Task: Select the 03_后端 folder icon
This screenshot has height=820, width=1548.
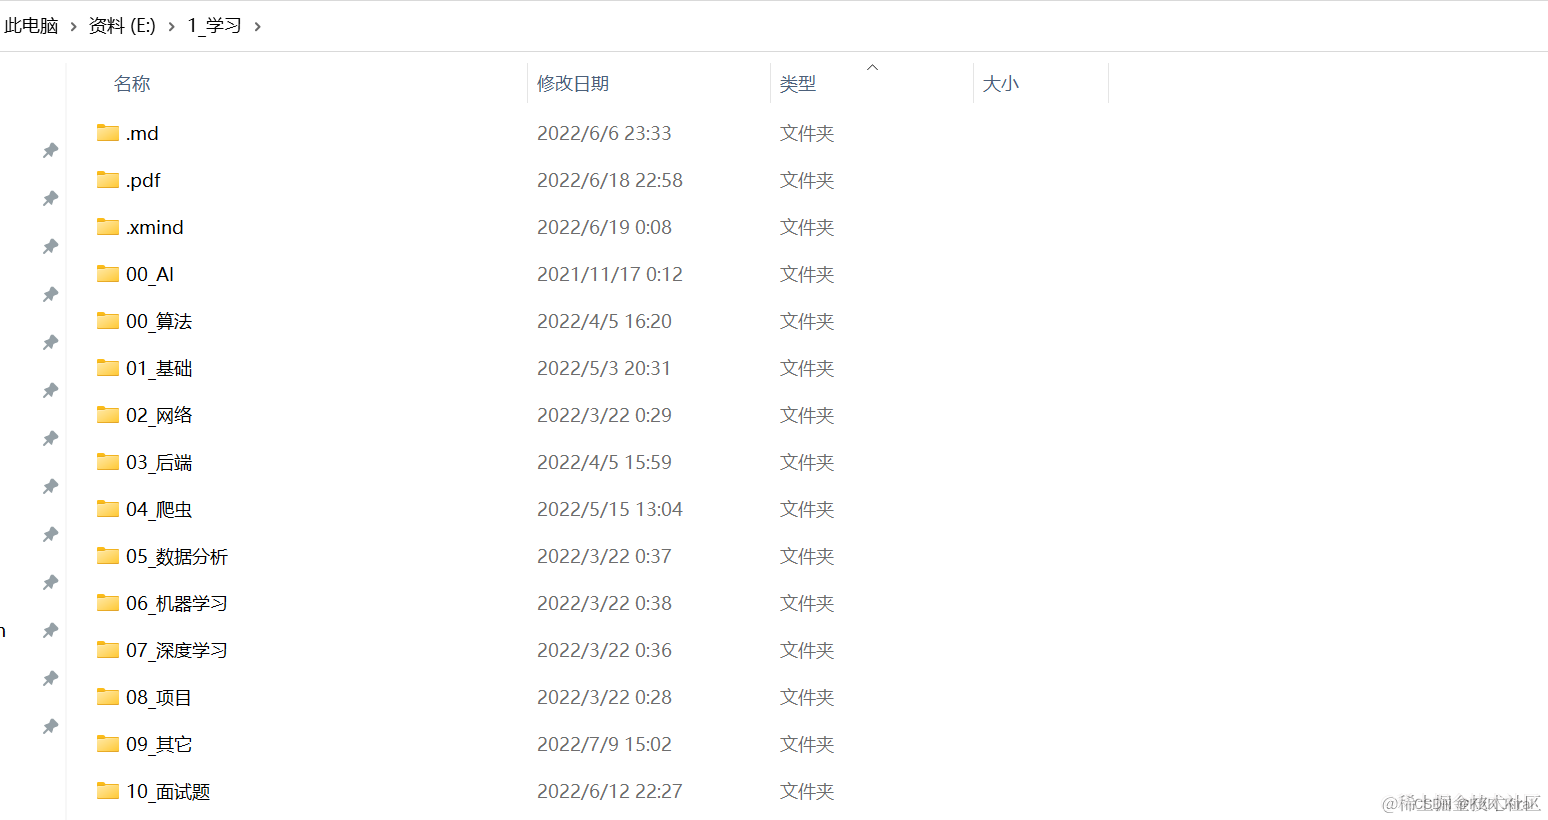Action: [x=108, y=462]
